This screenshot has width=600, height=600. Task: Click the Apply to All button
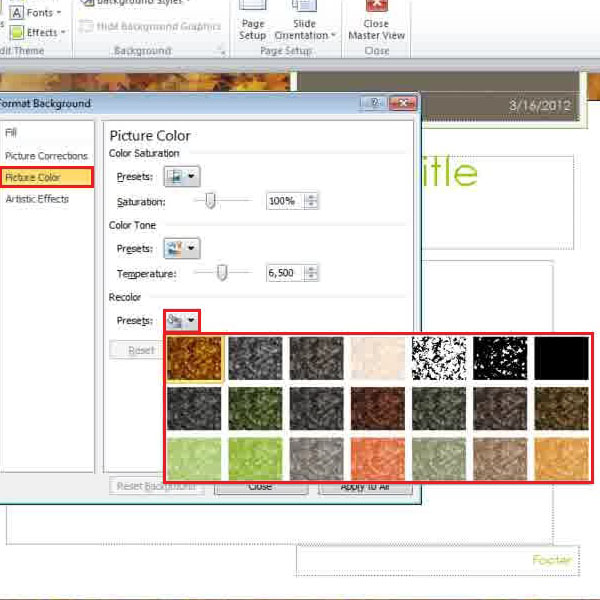click(365, 487)
